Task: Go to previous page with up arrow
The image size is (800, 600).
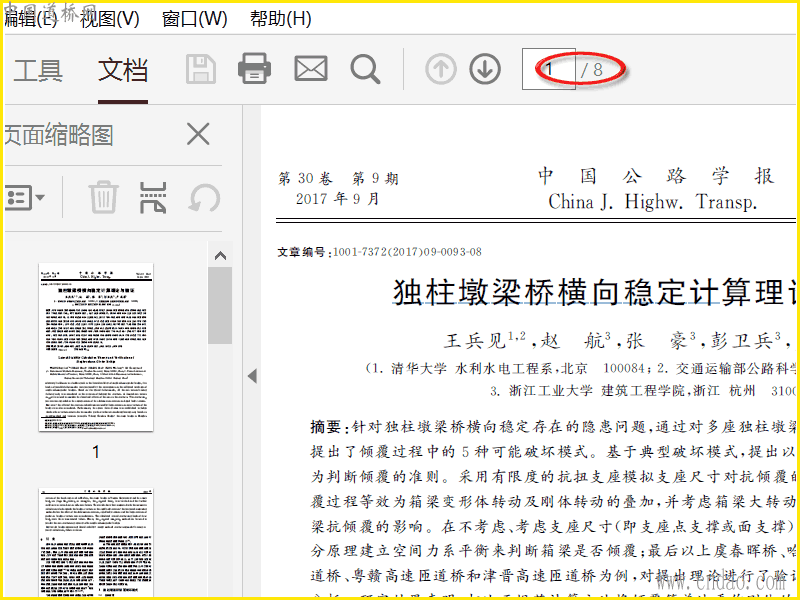Action: [441, 69]
